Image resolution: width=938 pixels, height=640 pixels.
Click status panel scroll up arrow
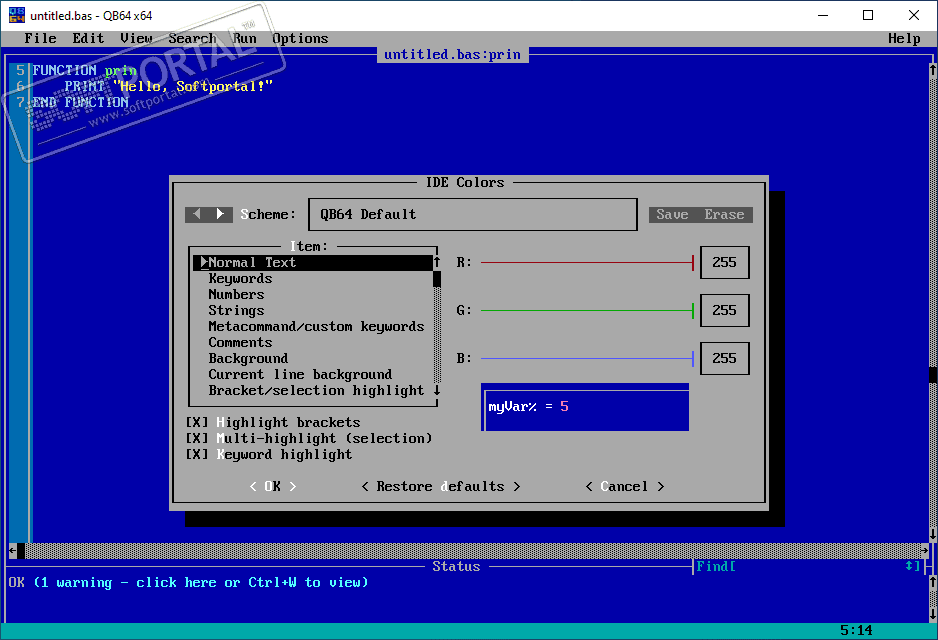[933, 581]
